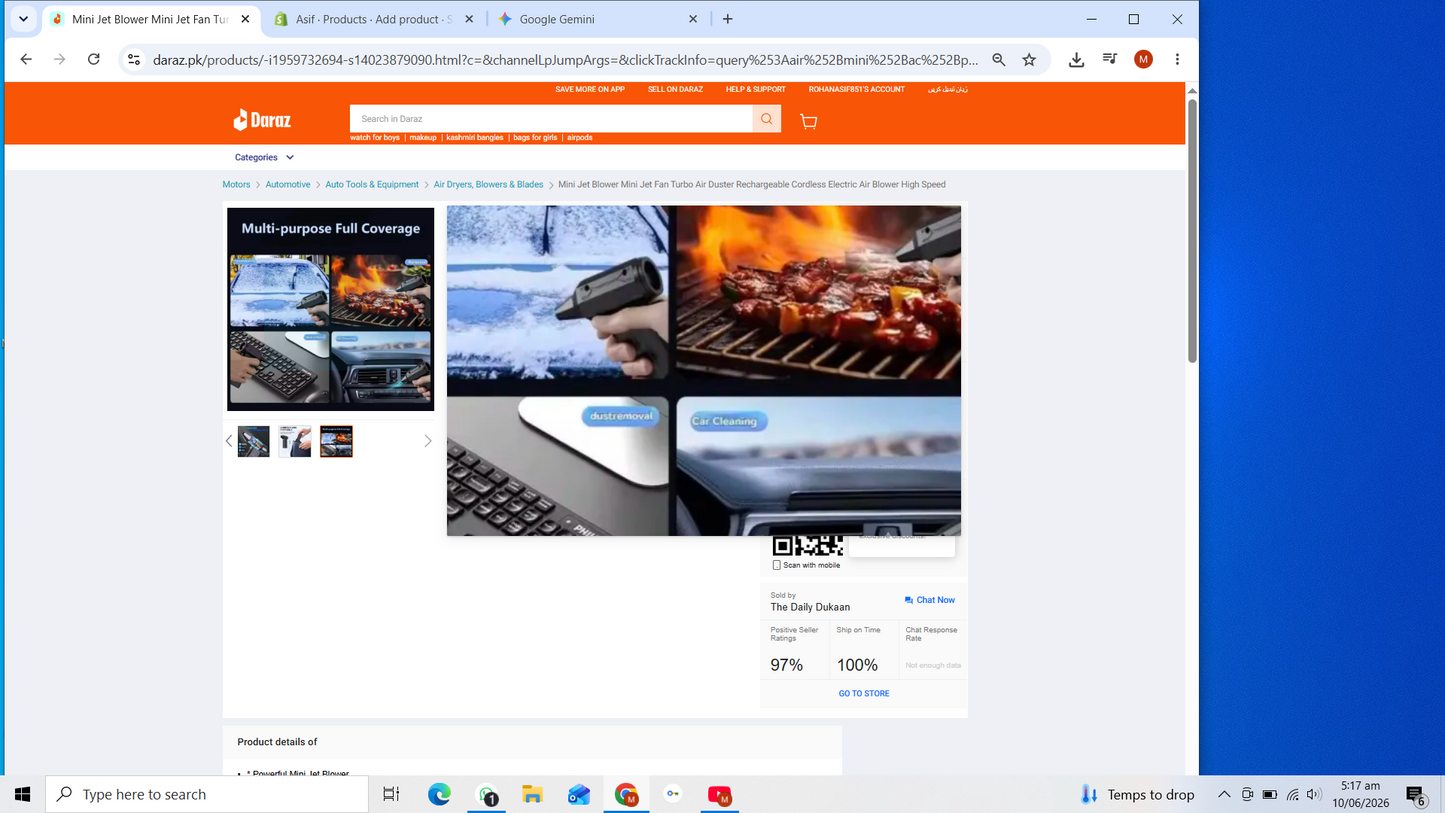This screenshot has width=1445, height=813.
Task: Open Chrome three-dot menu
Action: (1177, 60)
